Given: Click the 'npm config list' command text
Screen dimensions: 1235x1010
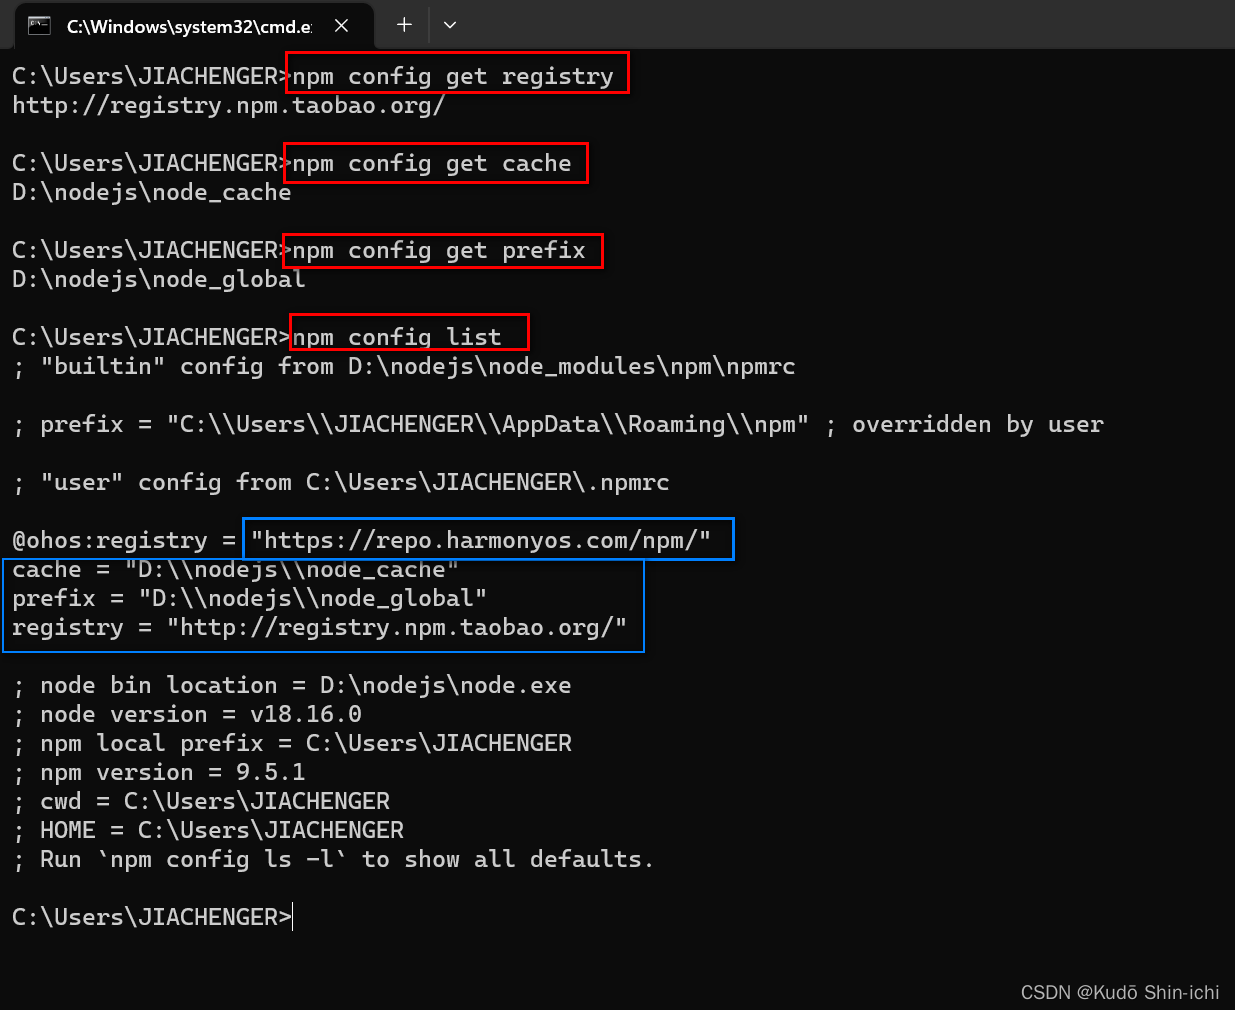Looking at the screenshot, I should (397, 338).
